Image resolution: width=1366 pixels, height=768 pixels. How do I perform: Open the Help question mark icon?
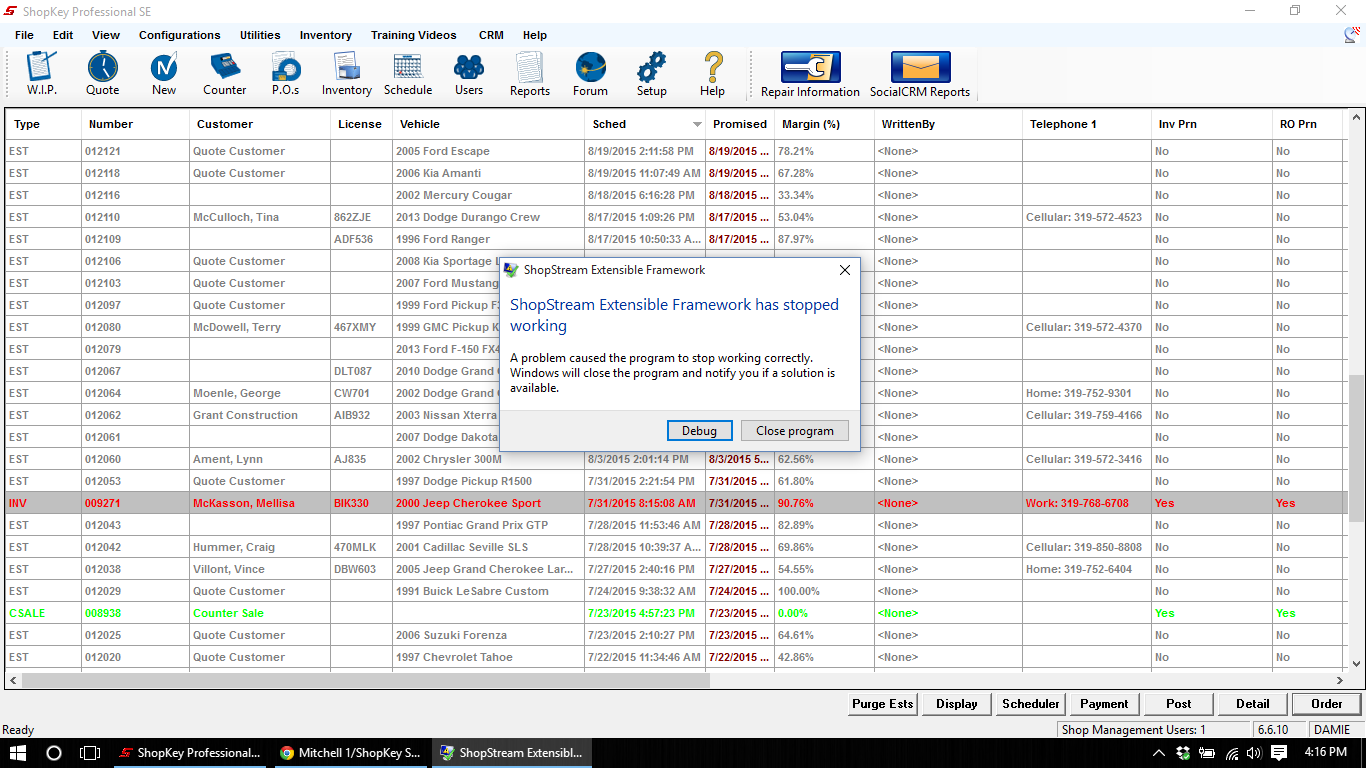[713, 74]
